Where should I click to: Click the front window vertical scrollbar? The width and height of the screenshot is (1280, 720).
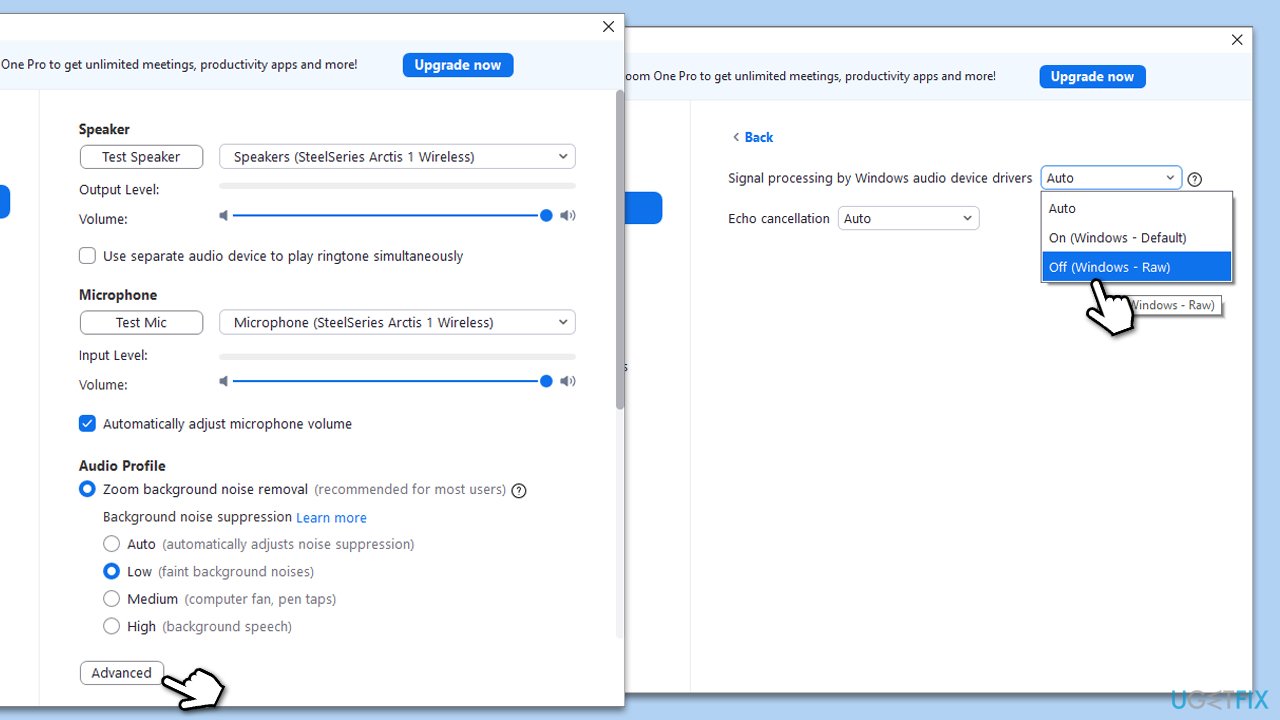pyautogui.click(x=620, y=250)
